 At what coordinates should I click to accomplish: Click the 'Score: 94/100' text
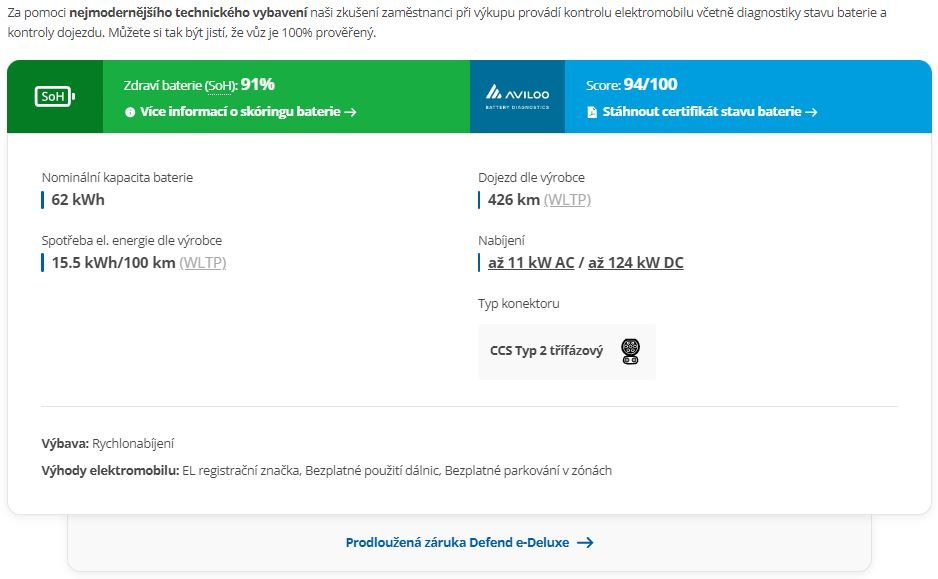[x=631, y=85]
